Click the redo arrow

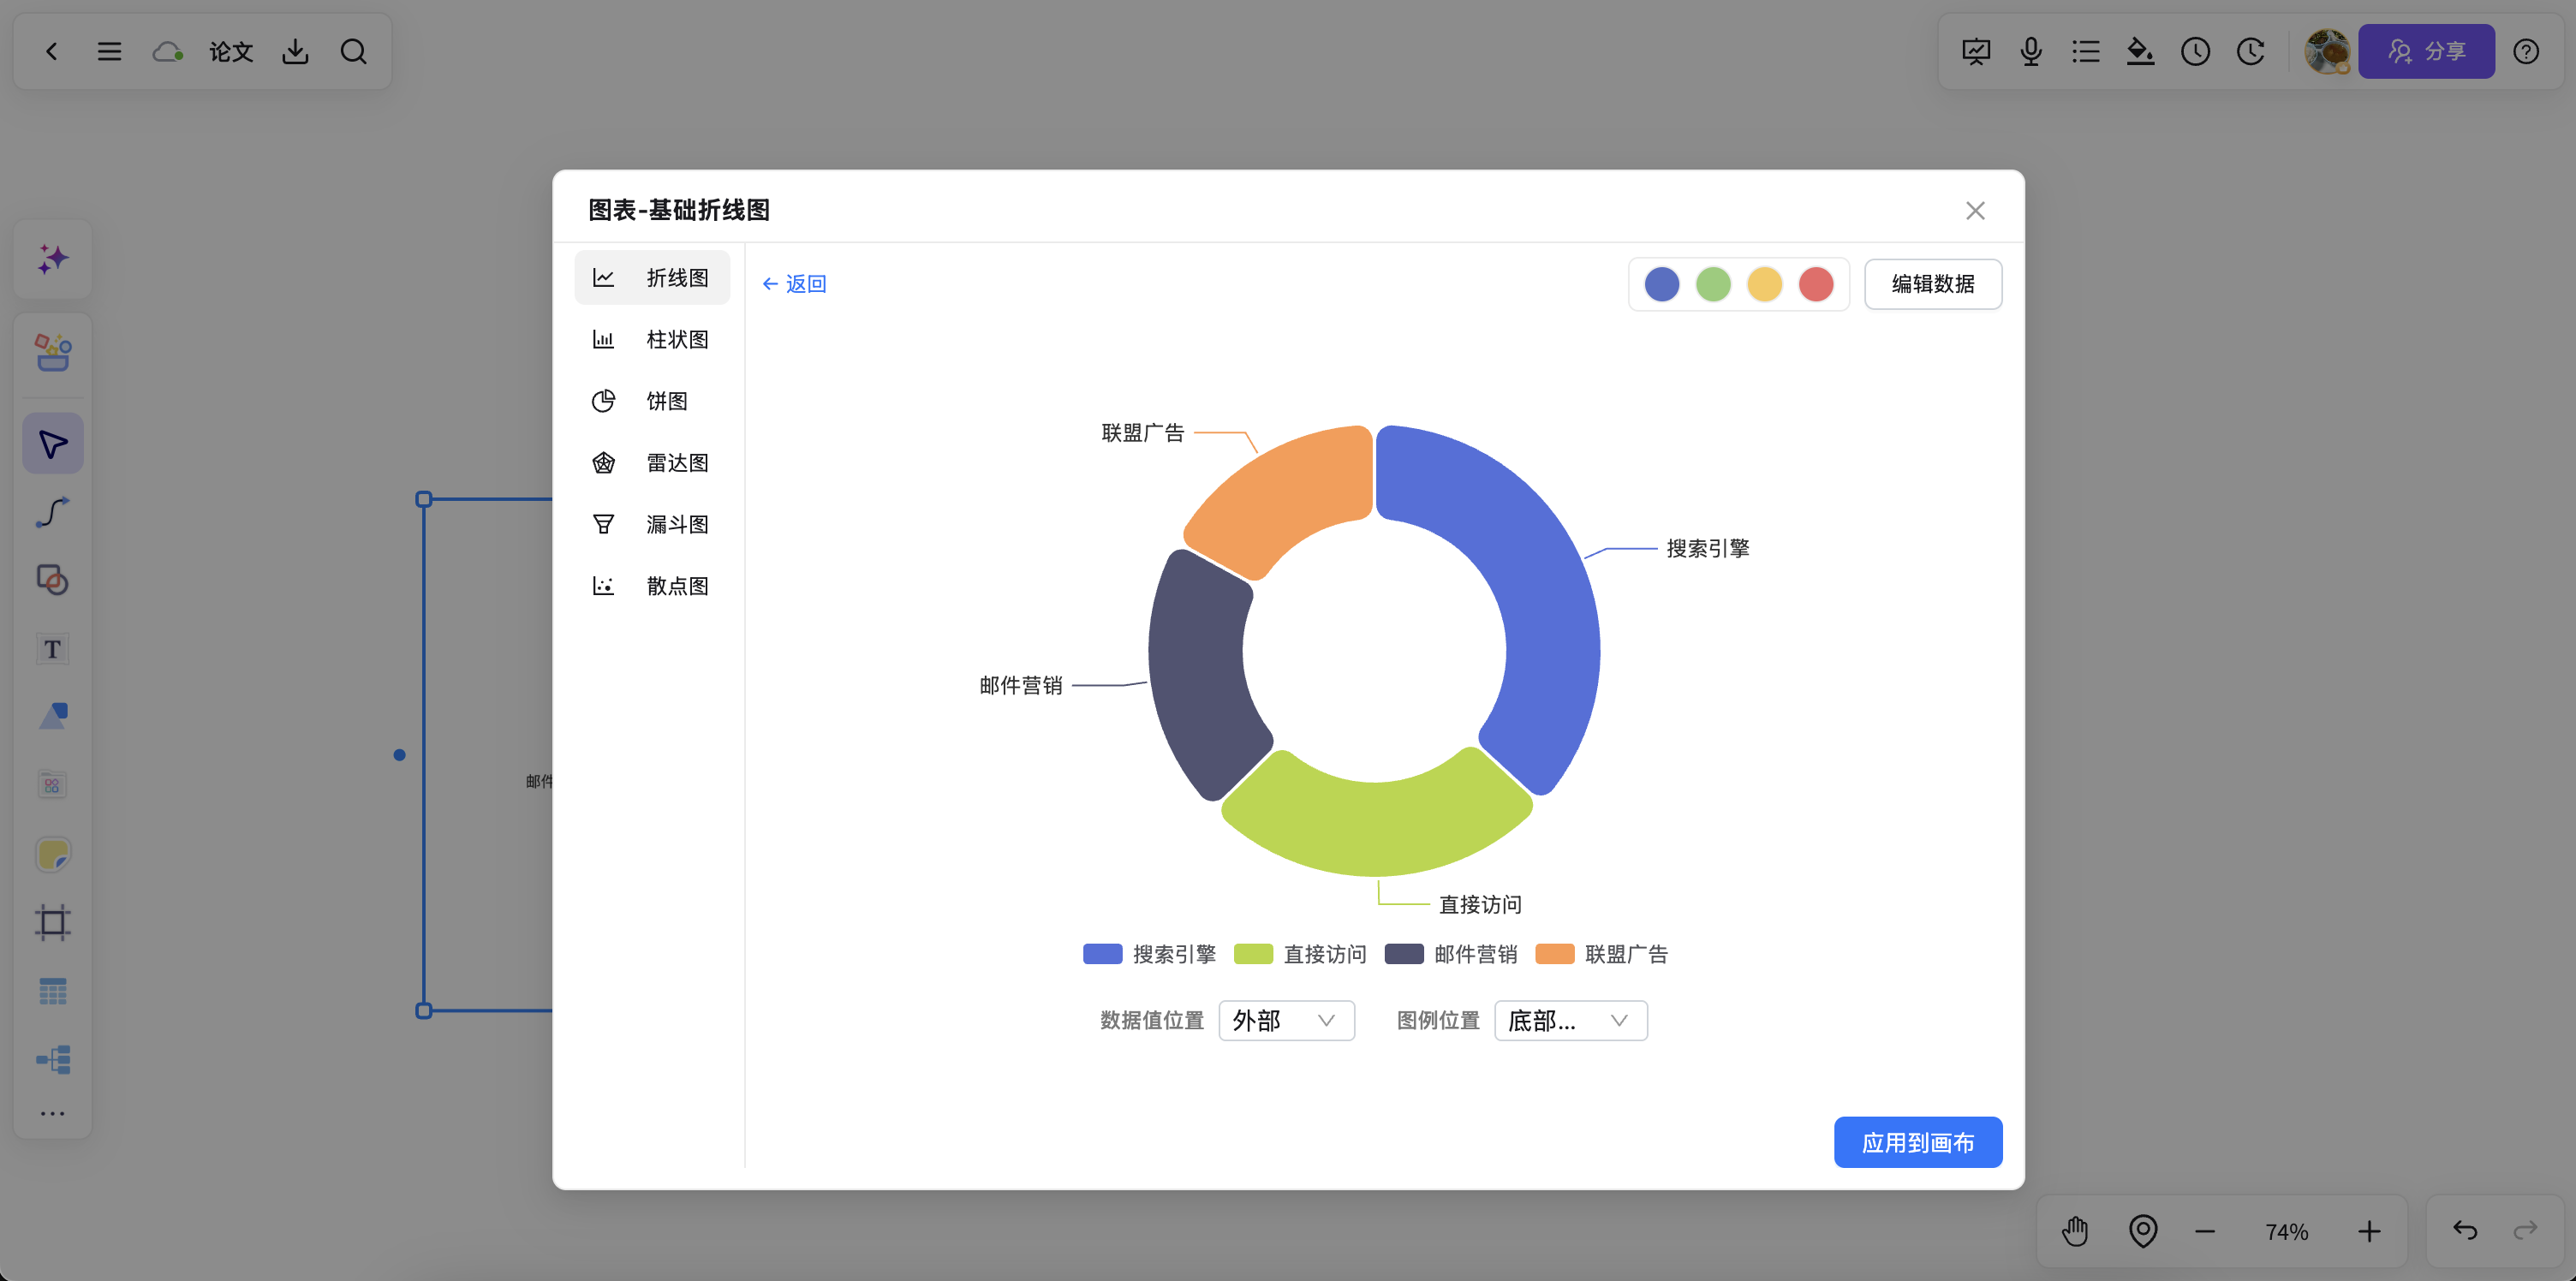click(x=2526, y=1231)
